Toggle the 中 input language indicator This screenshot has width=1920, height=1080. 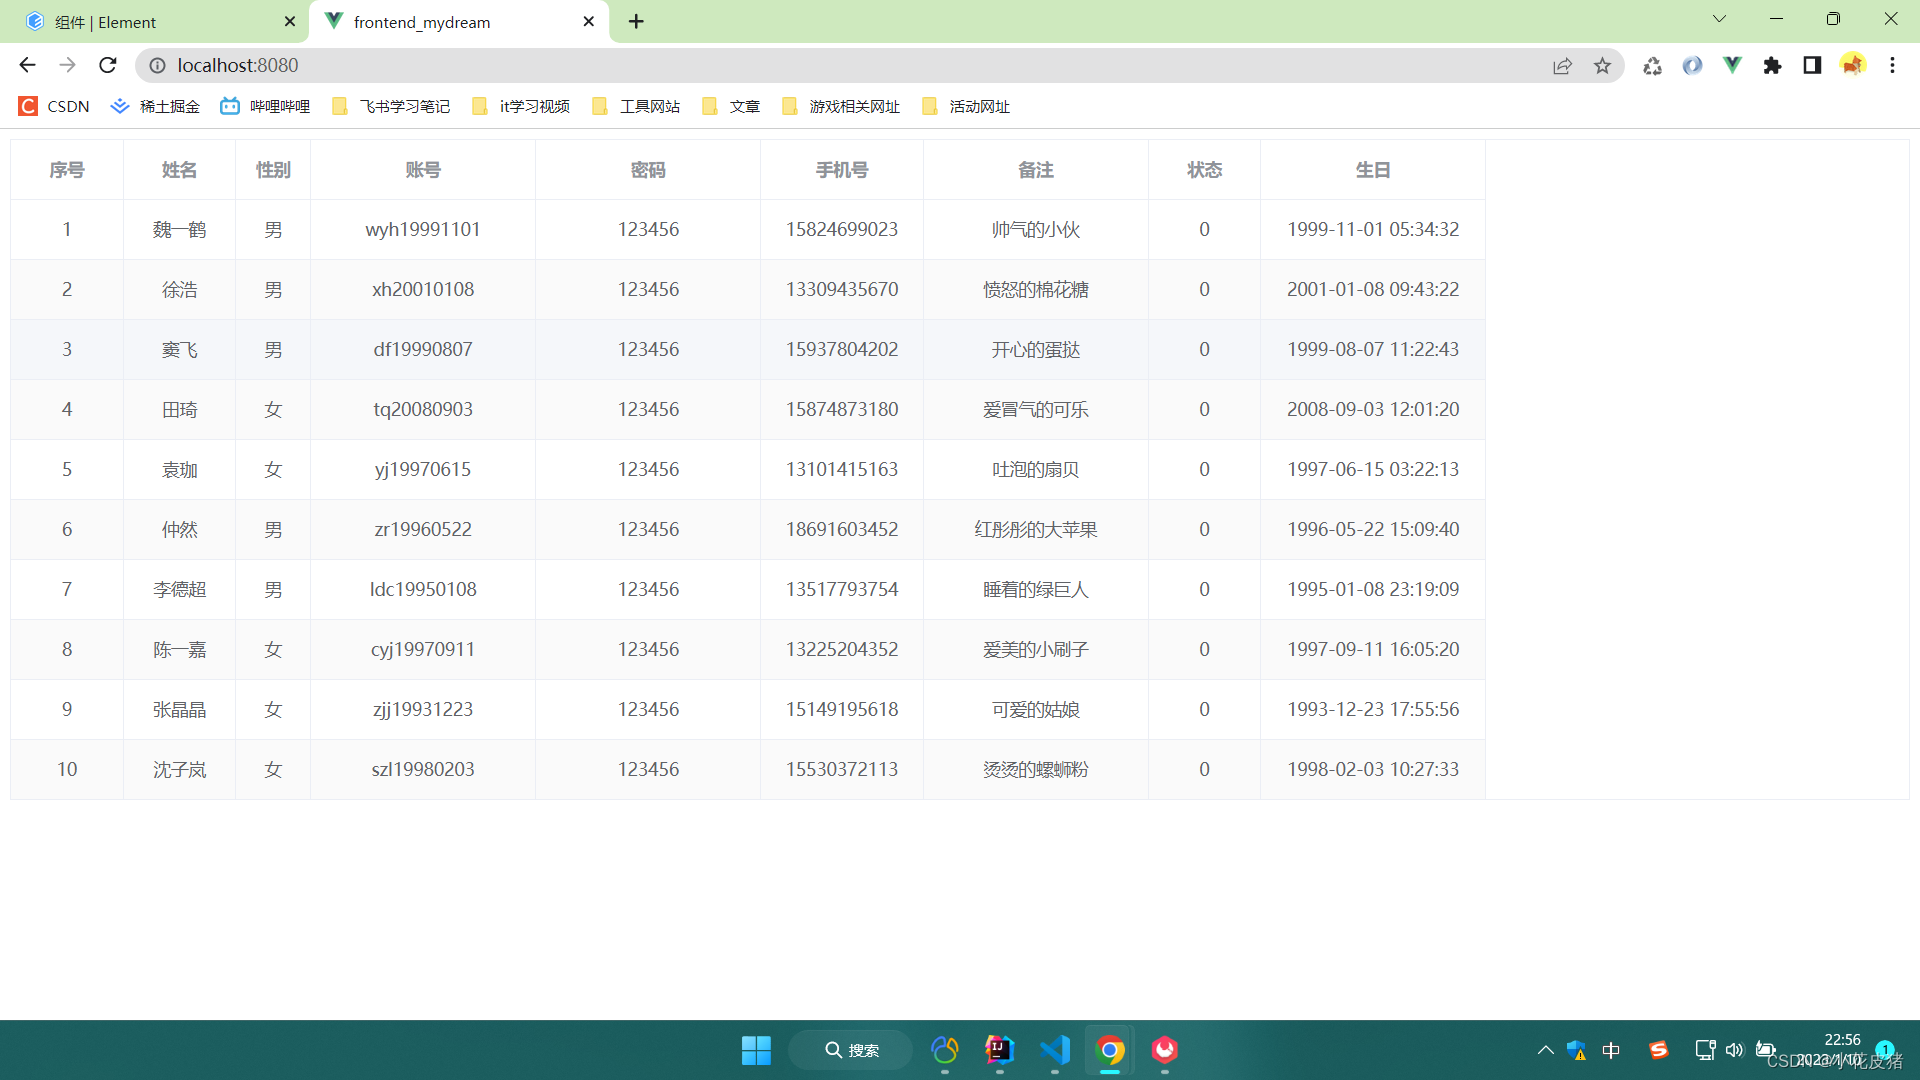click(1611, 1050)
